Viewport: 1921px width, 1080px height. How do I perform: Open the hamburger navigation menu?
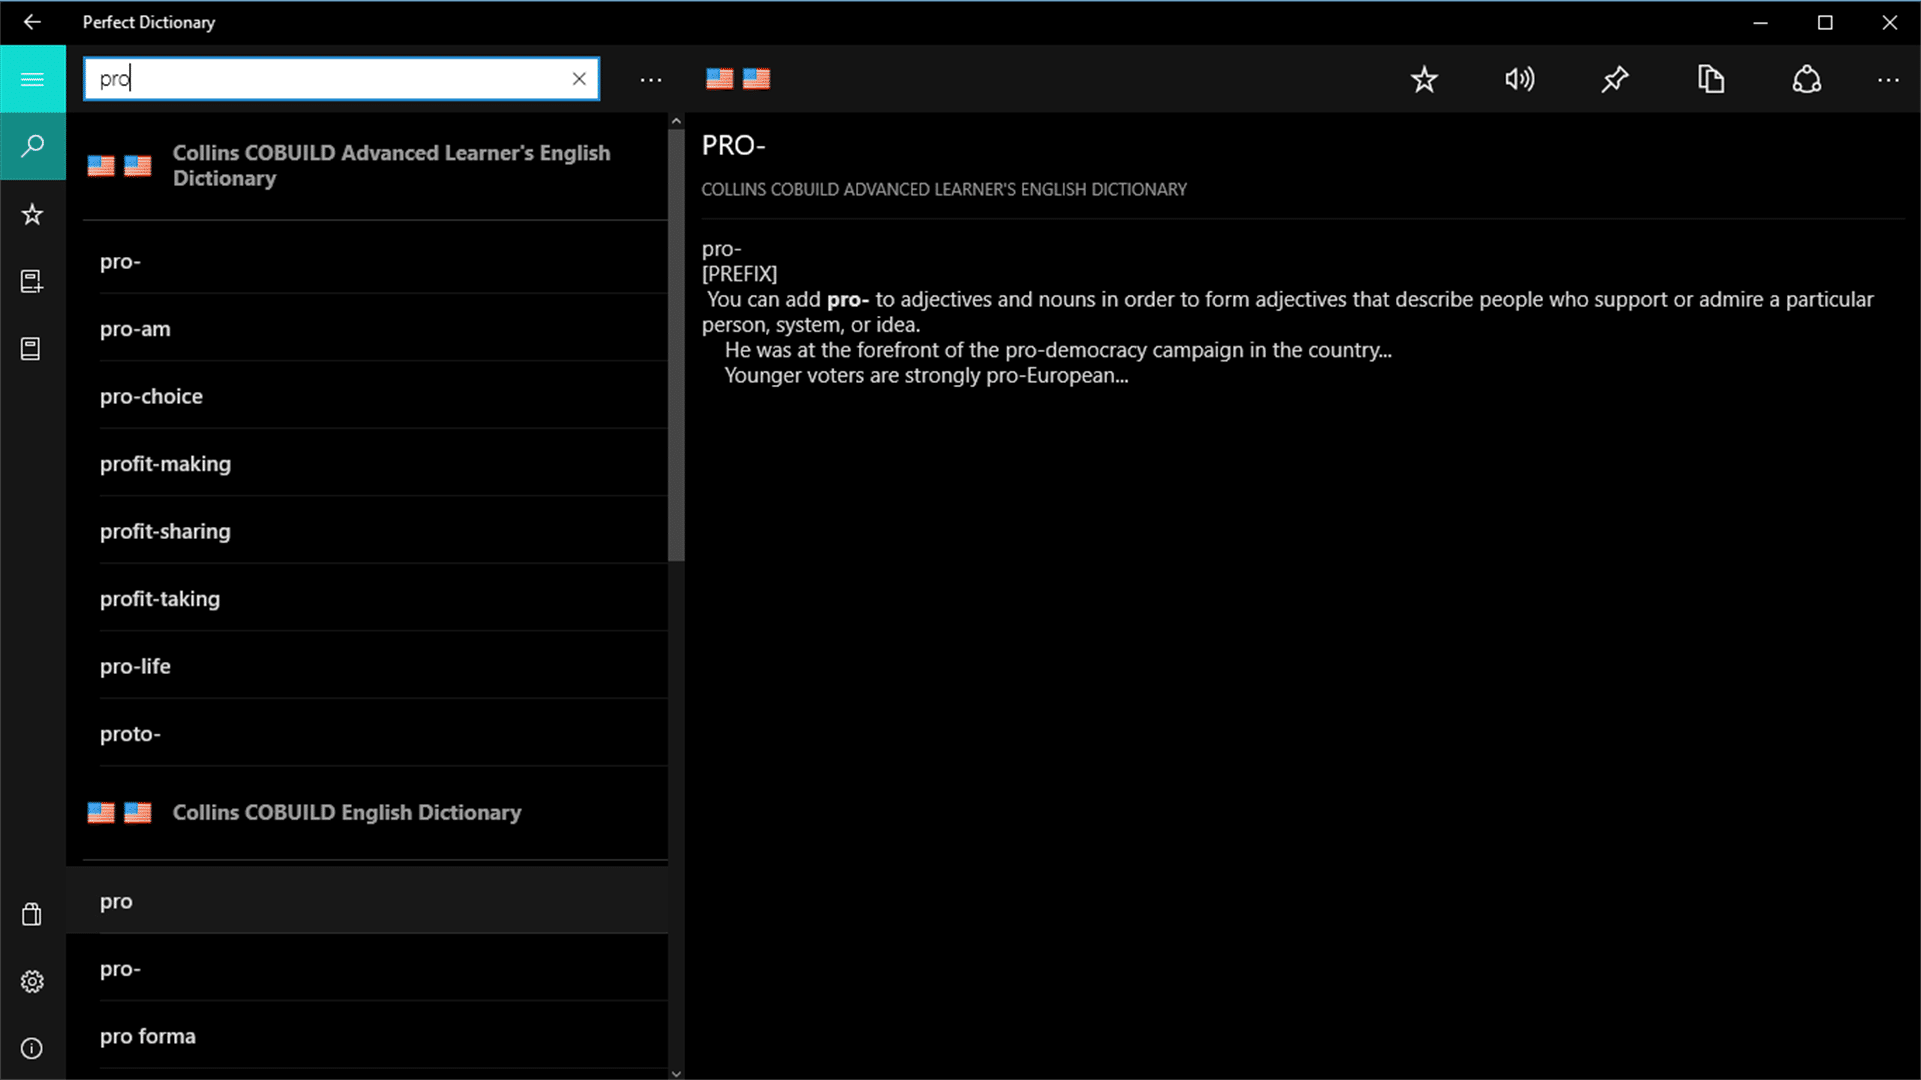point(32,79)
